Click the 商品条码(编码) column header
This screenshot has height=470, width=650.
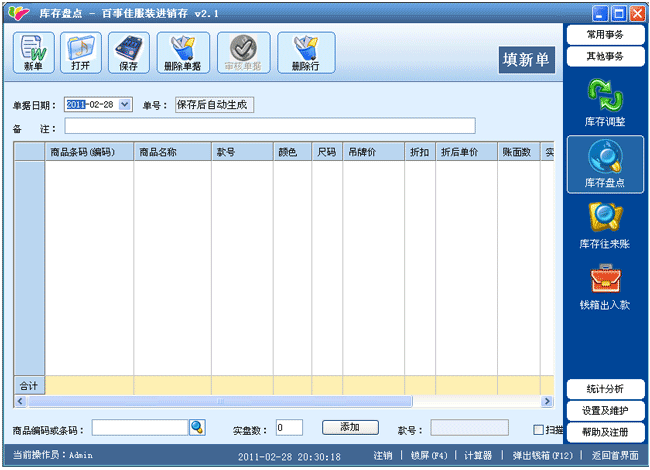click(x=89, y=152)
